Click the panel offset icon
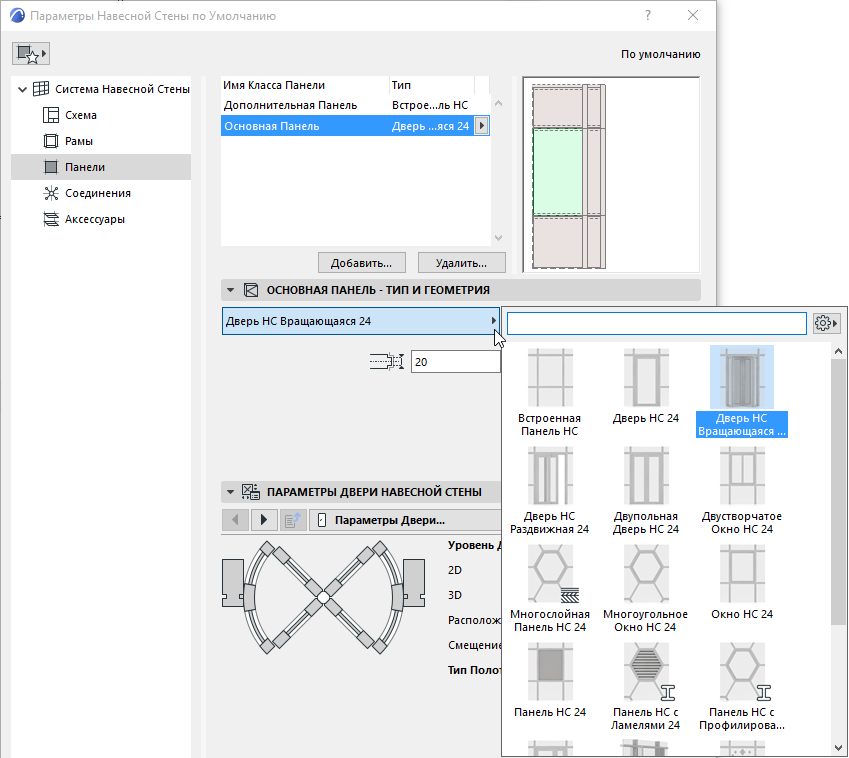The width and height of the screenshot is (849, 758). (387, 362)
